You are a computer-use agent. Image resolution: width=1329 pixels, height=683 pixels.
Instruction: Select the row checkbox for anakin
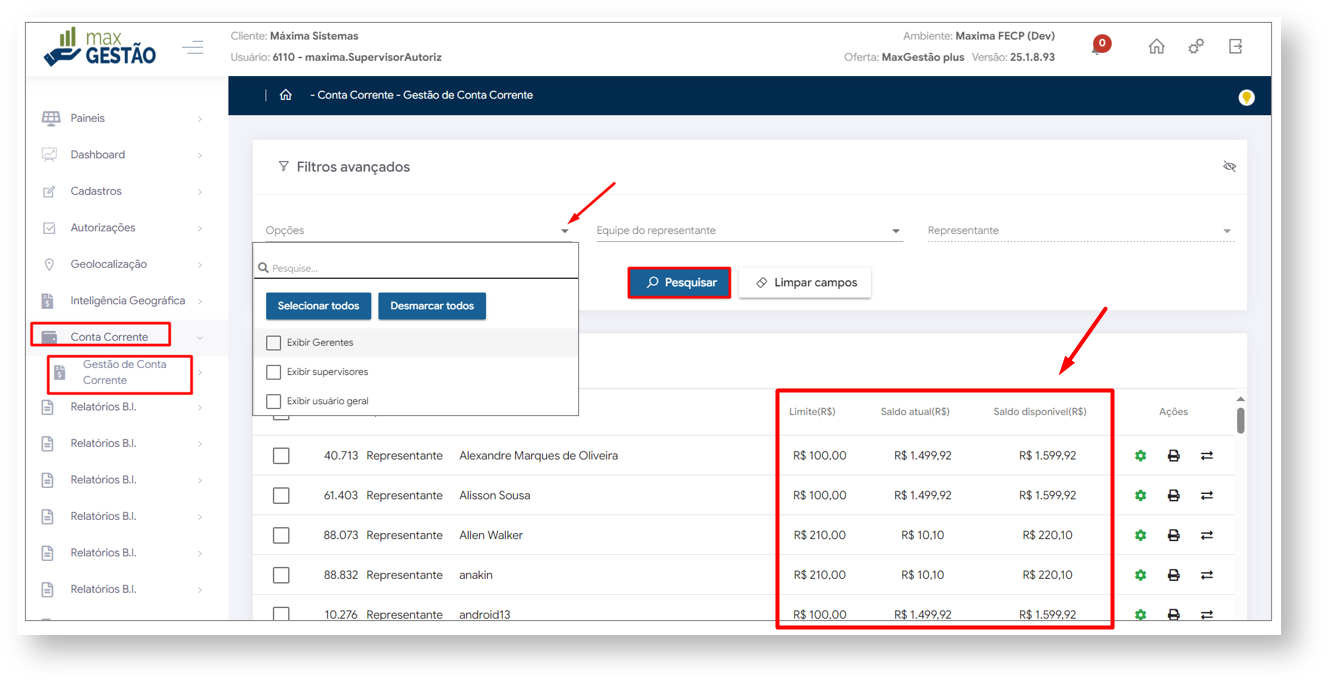[281, 576]
